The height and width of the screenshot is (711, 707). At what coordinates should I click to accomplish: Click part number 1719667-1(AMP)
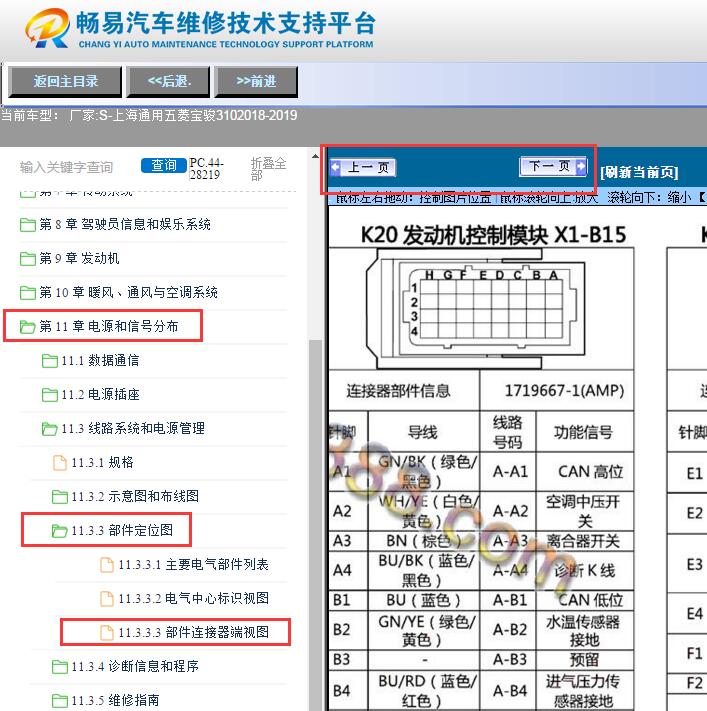tap(564, 391)
